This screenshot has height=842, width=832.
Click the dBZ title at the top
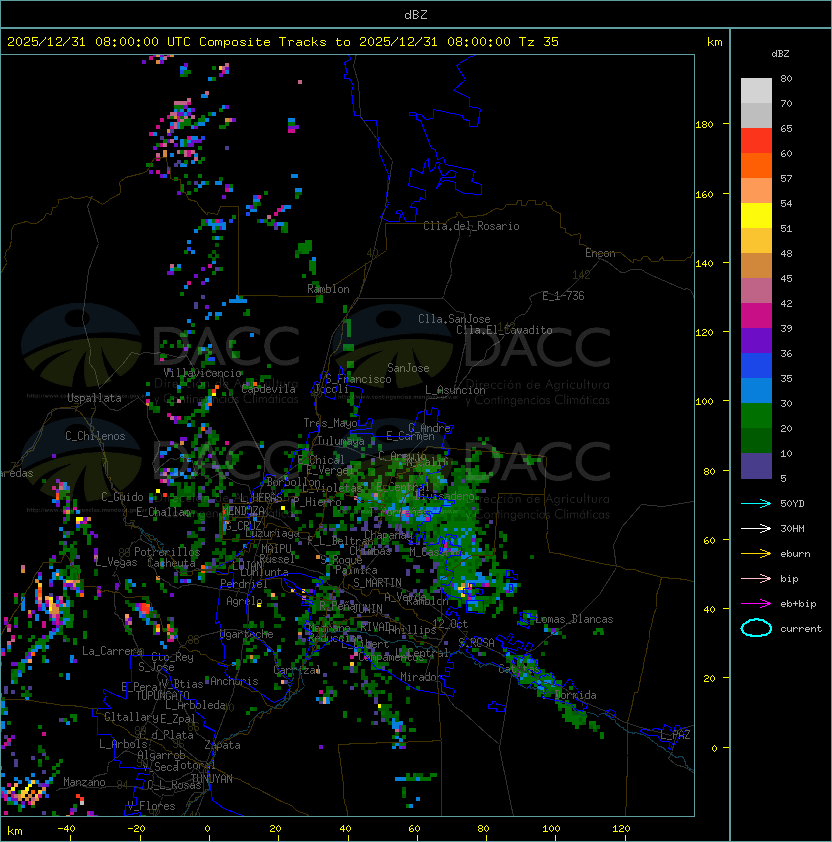point(416,14)
